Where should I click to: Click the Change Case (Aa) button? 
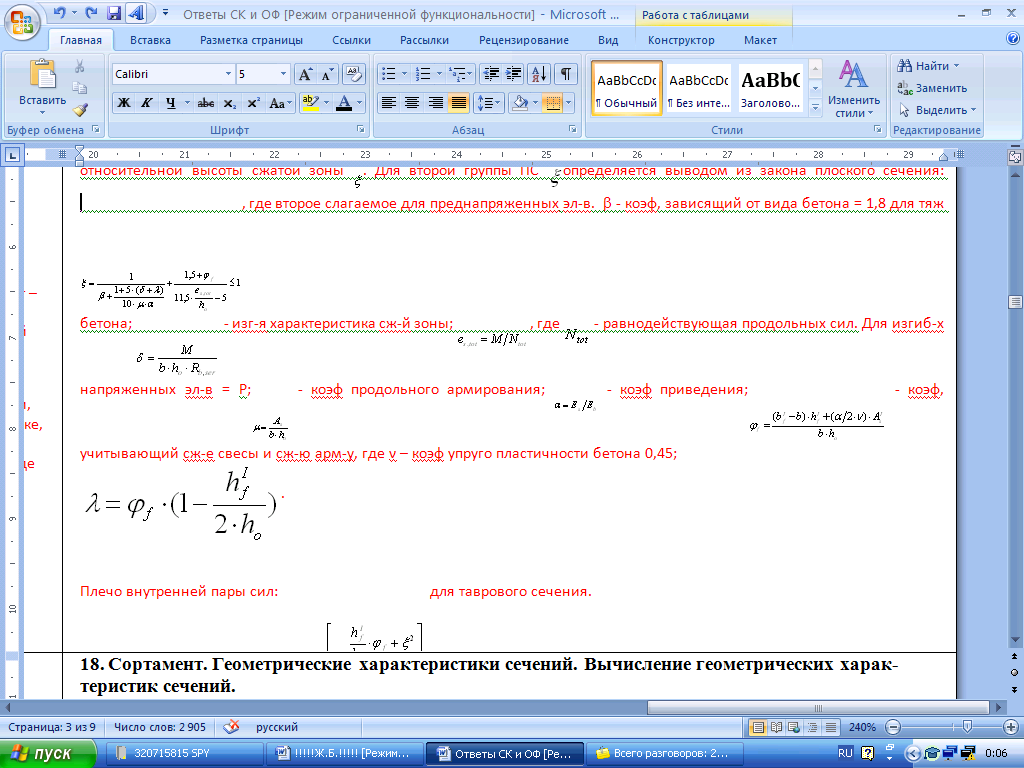coord(280,103)
